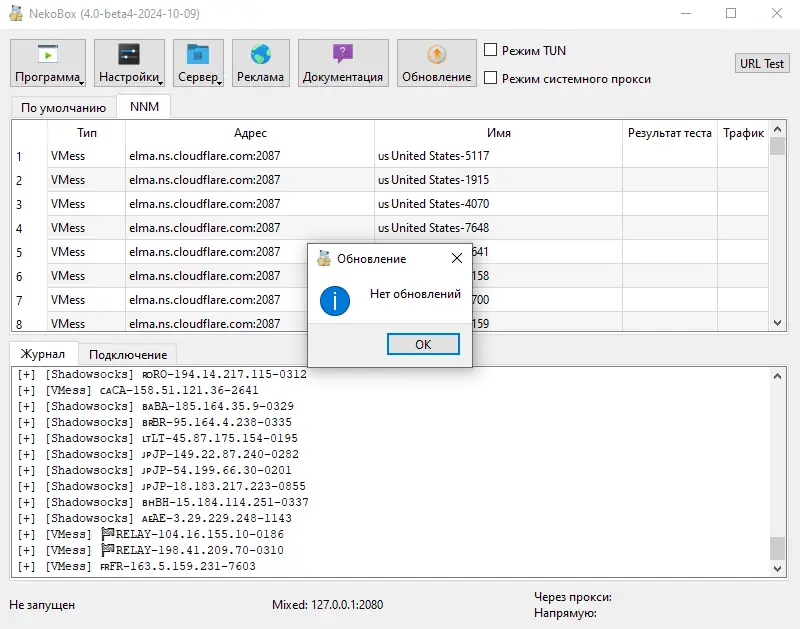The height and width of the screenshot is (629, 800).
Task: Click the Через прокси status label
Action: [x=572, y=597]
